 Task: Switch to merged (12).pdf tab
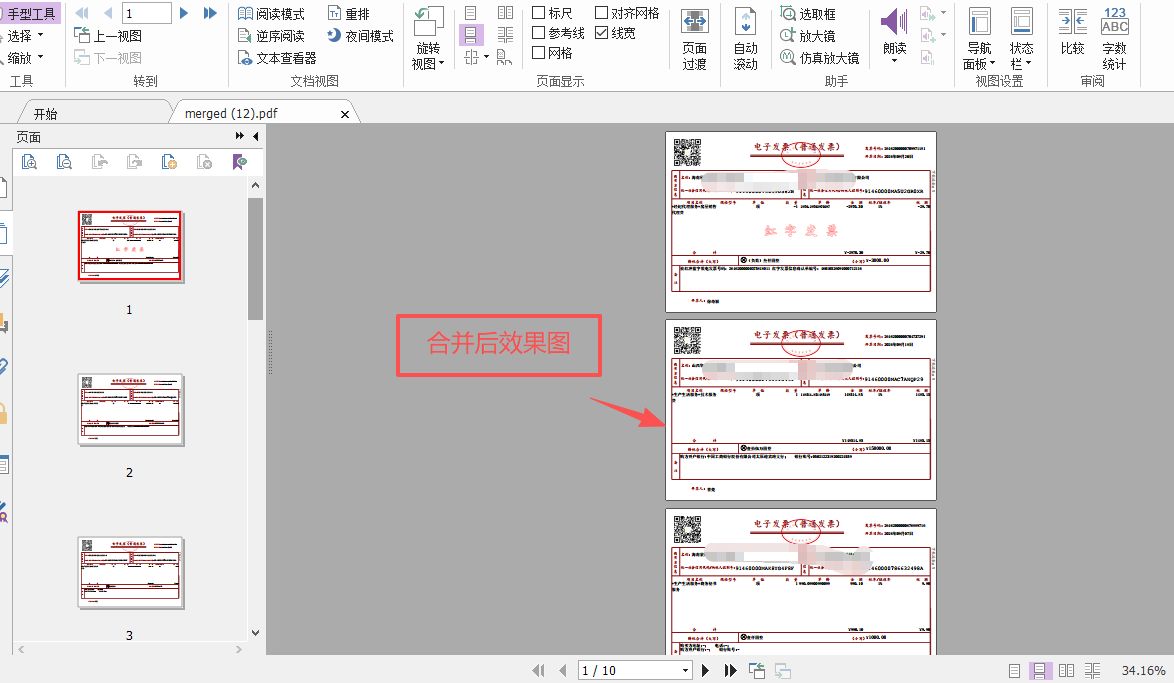(231, 113)
